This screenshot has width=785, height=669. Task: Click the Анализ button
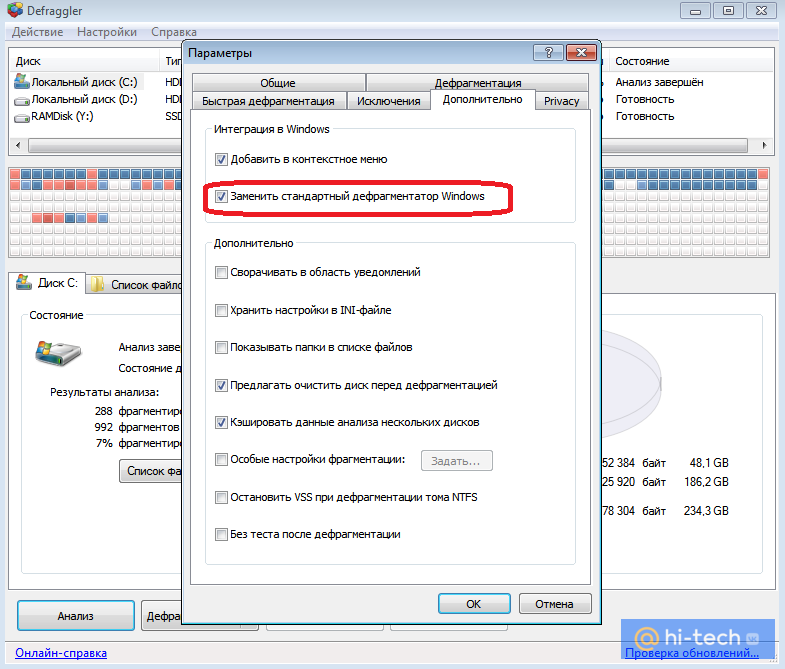click(76, 616)
